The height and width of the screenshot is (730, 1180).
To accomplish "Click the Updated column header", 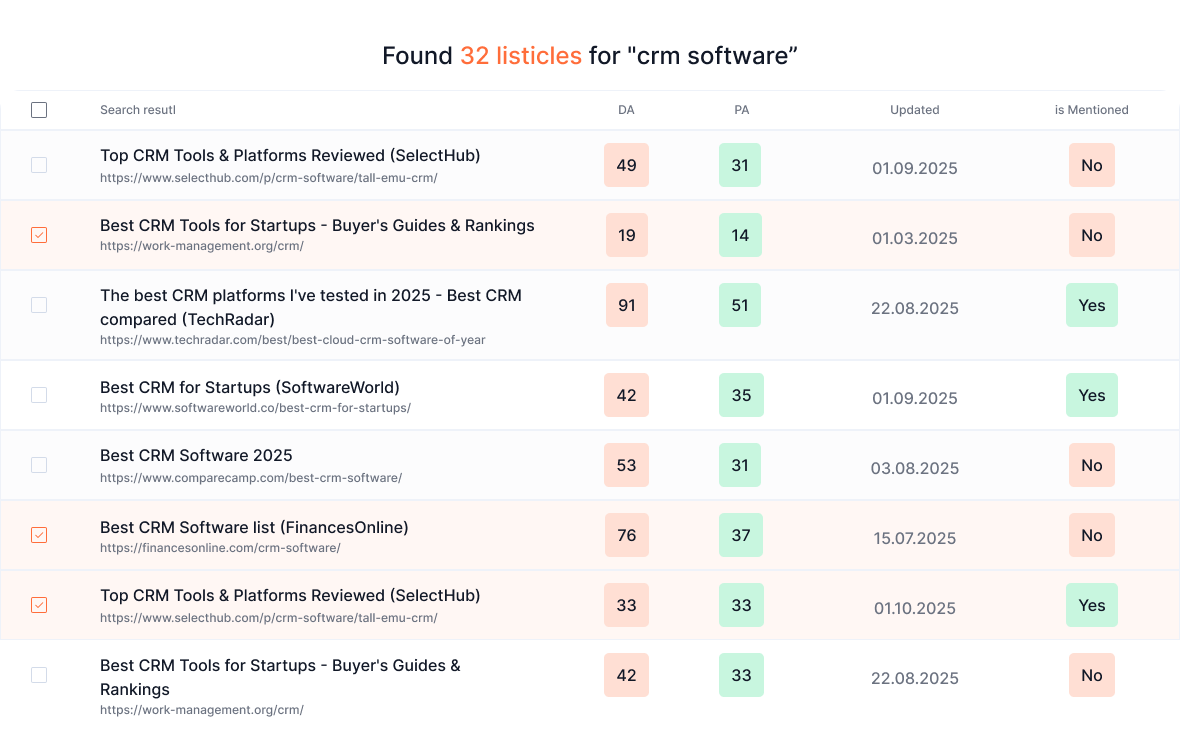I will (914, 110).
